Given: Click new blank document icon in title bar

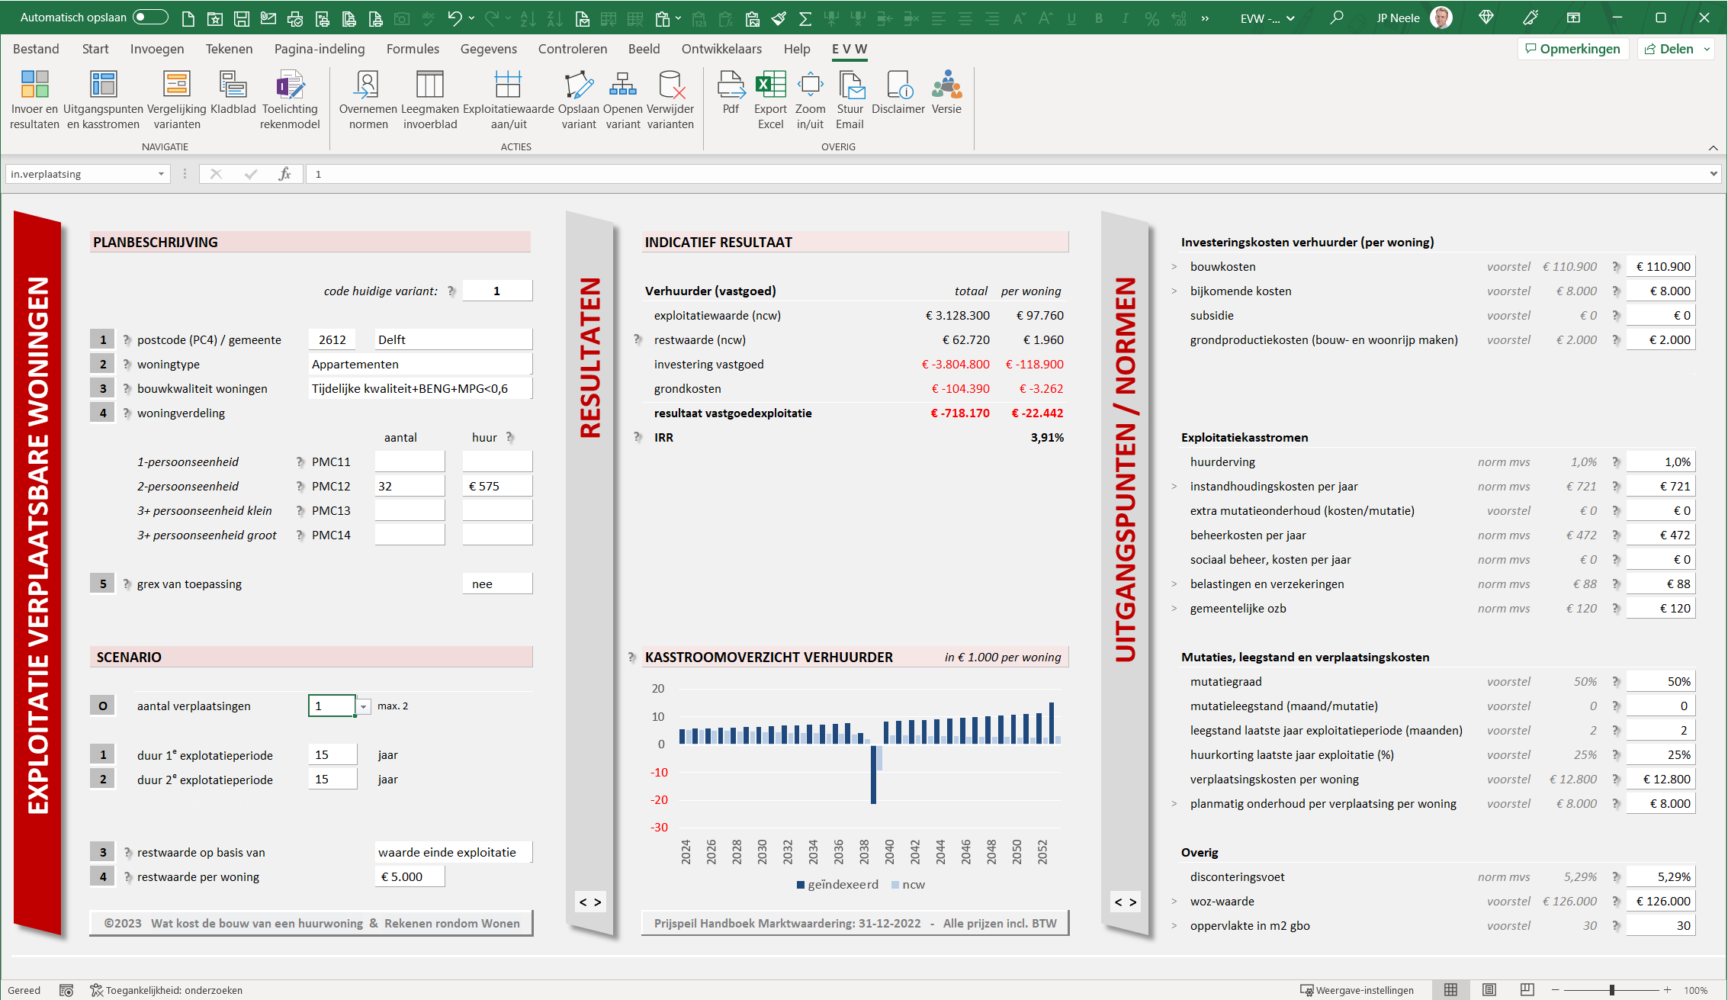Looking at the screenshot, I should (x=188, y=18).
